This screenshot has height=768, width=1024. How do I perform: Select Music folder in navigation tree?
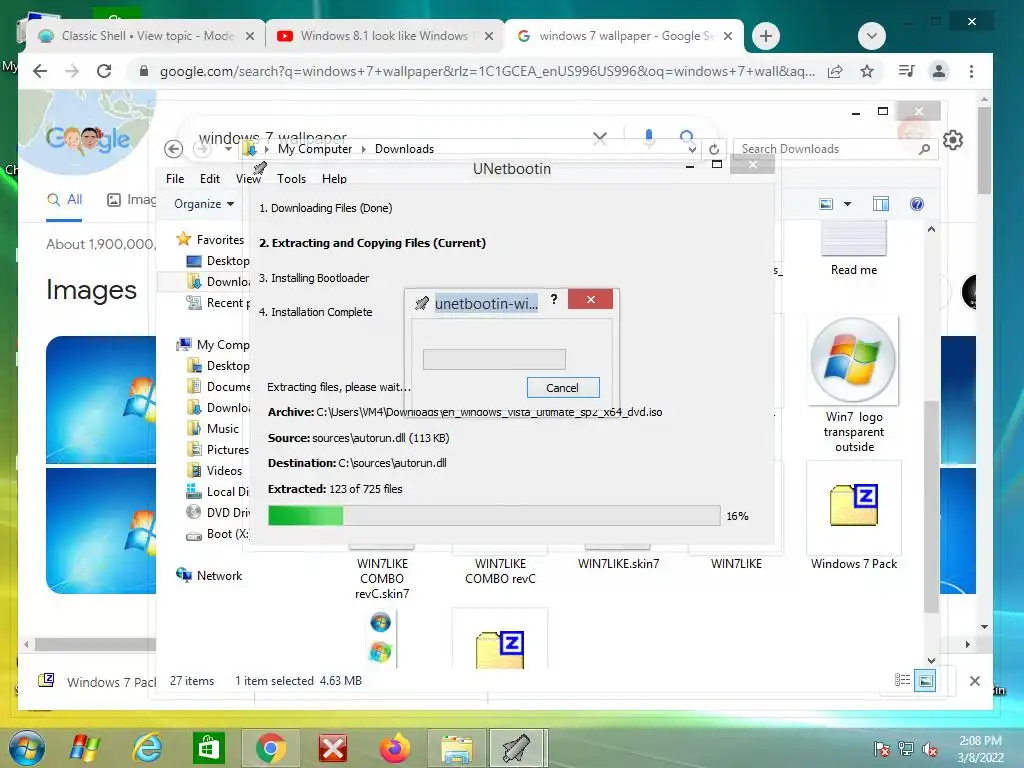click(x=223, y=428)
